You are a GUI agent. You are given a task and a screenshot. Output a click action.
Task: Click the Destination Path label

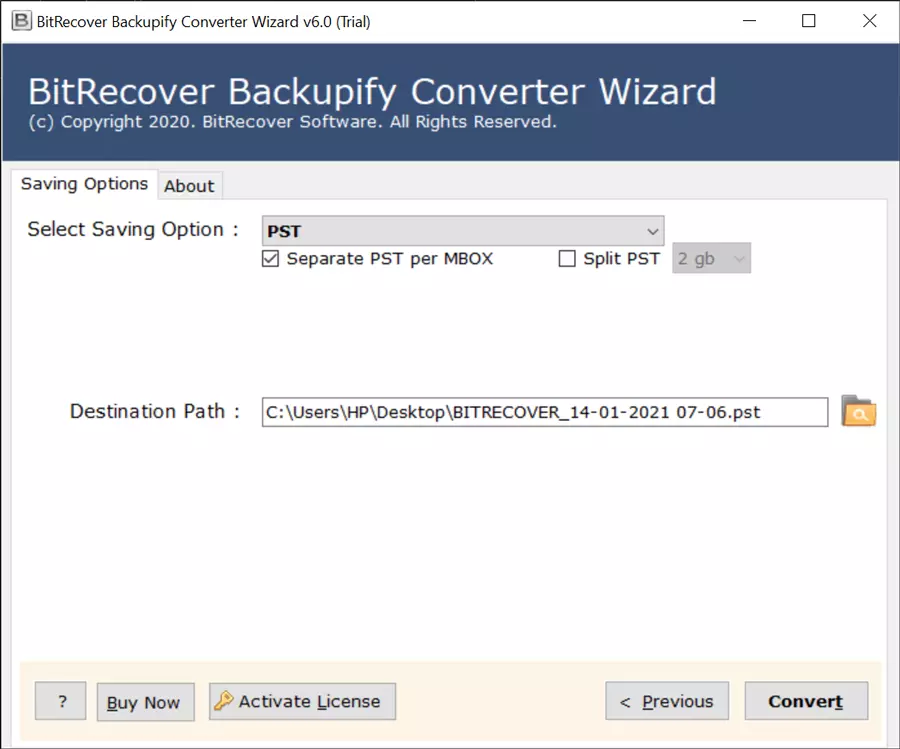[154, 412]
